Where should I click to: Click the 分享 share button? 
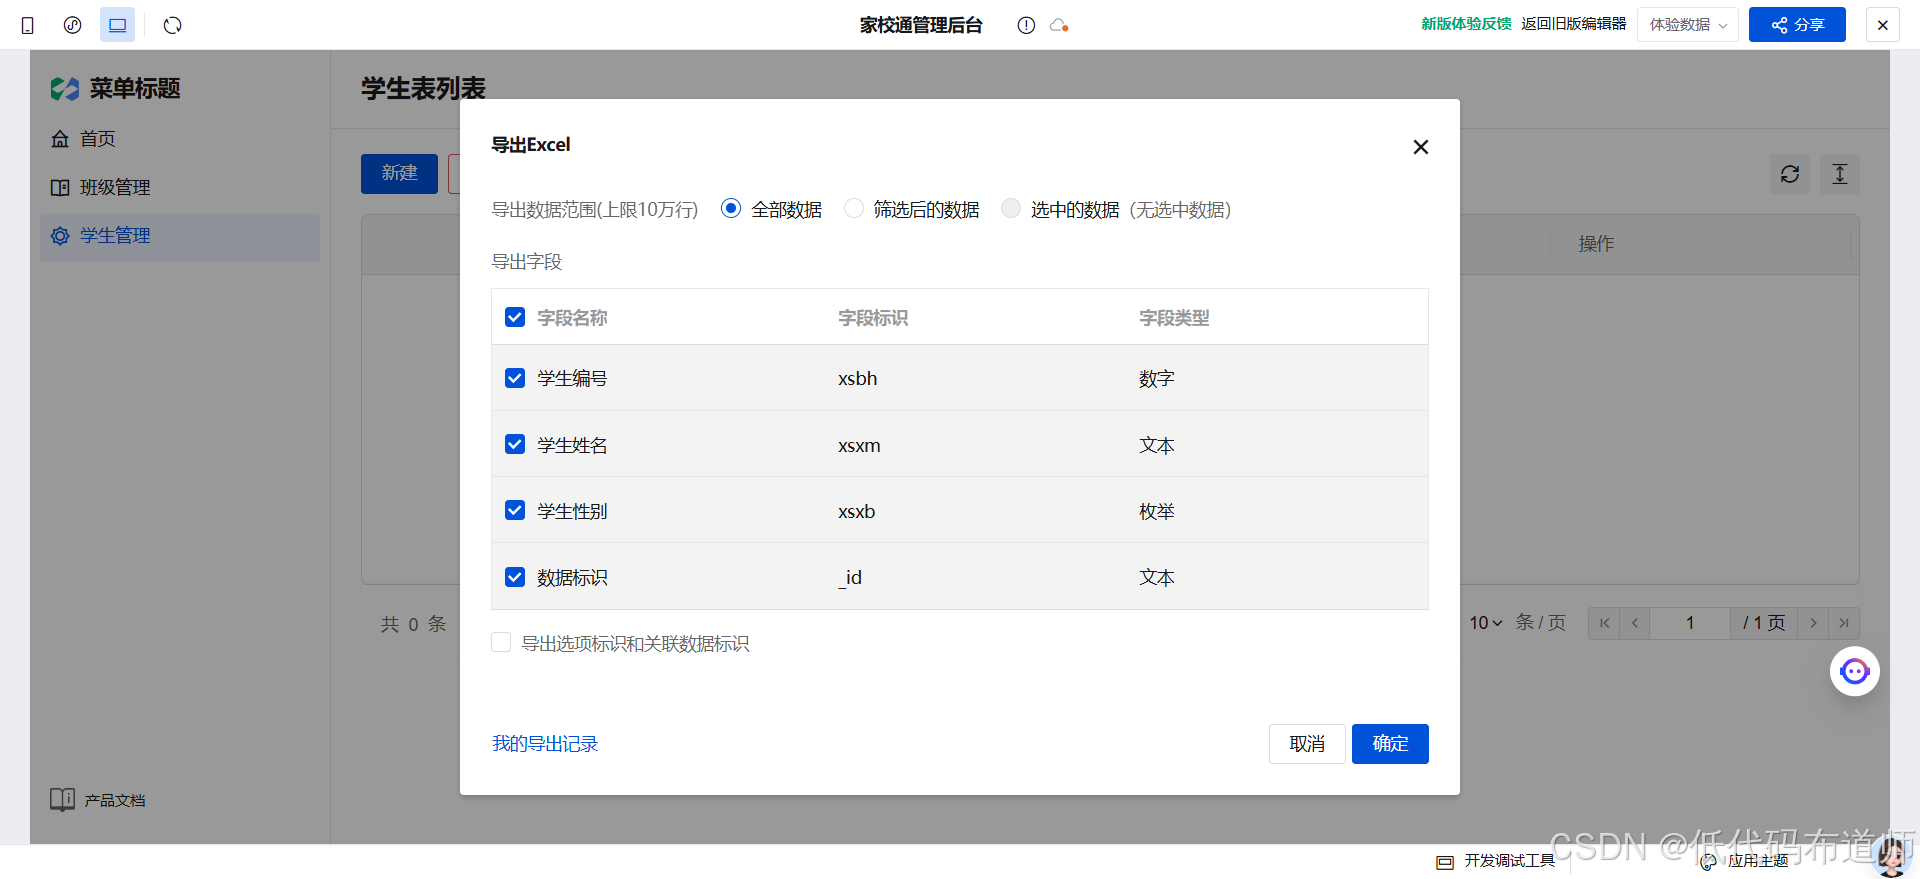coord(1797,25)
